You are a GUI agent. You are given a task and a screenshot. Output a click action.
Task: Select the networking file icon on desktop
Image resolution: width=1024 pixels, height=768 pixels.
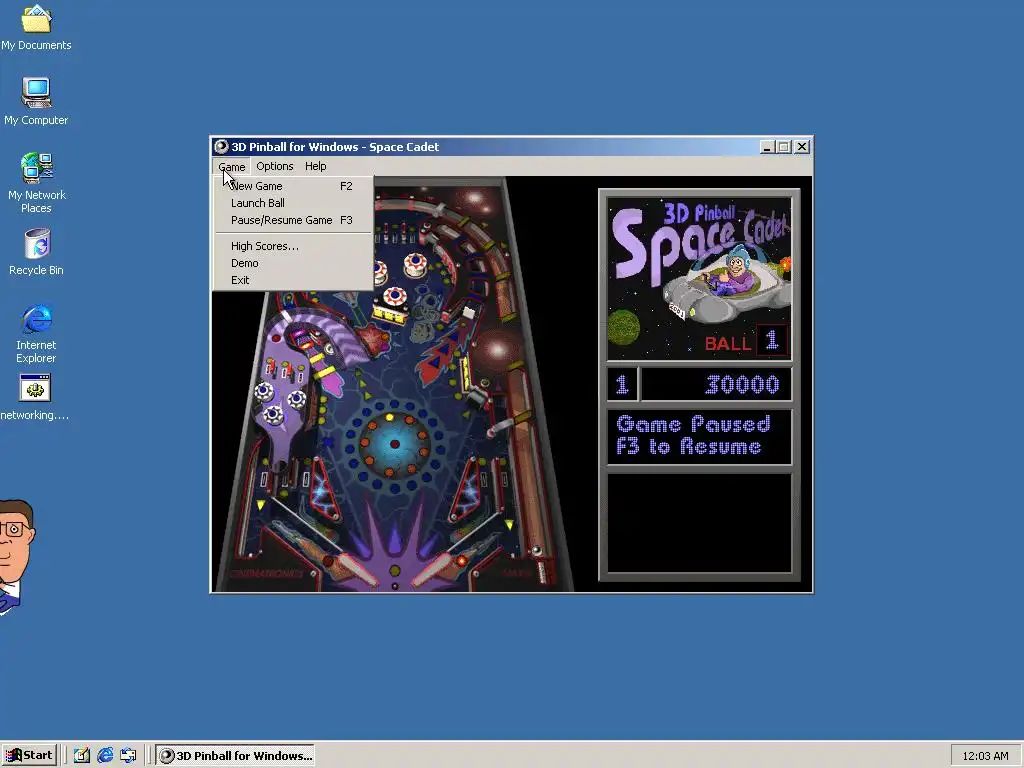point(35,397)
